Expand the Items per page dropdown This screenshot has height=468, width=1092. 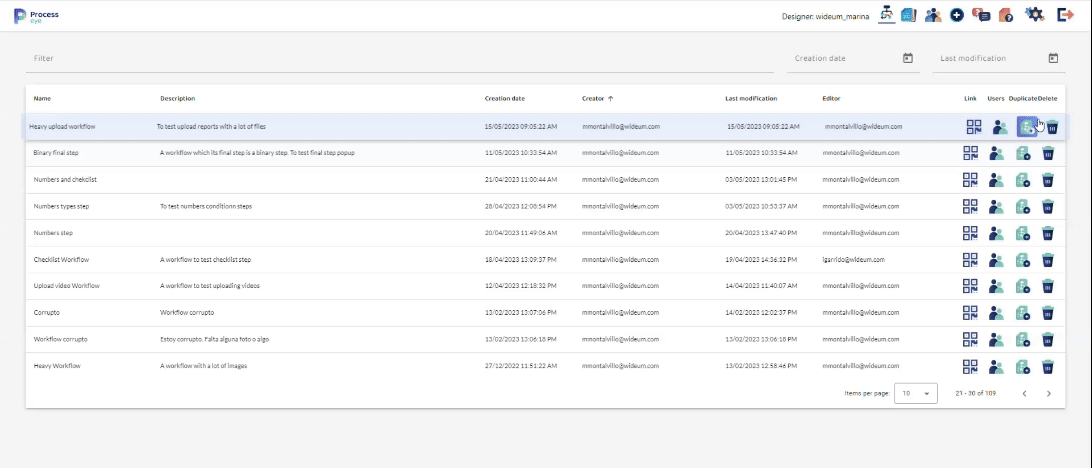pos(916,393)
